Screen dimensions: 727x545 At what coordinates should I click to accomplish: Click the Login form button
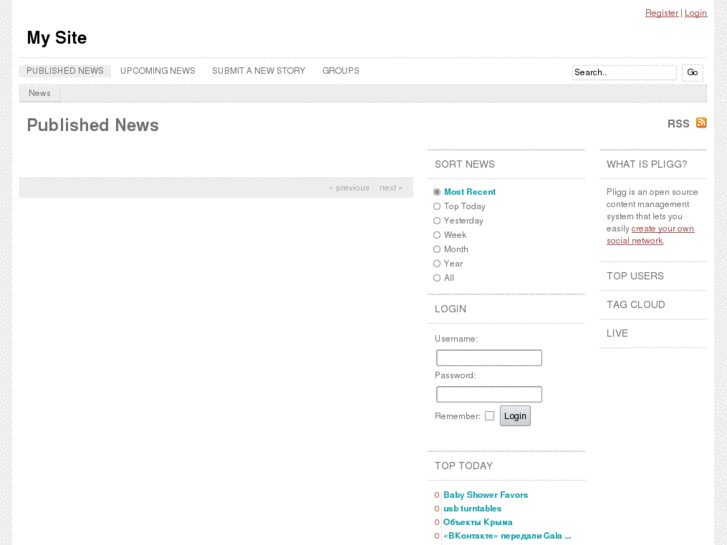click(x=515, y=416)
